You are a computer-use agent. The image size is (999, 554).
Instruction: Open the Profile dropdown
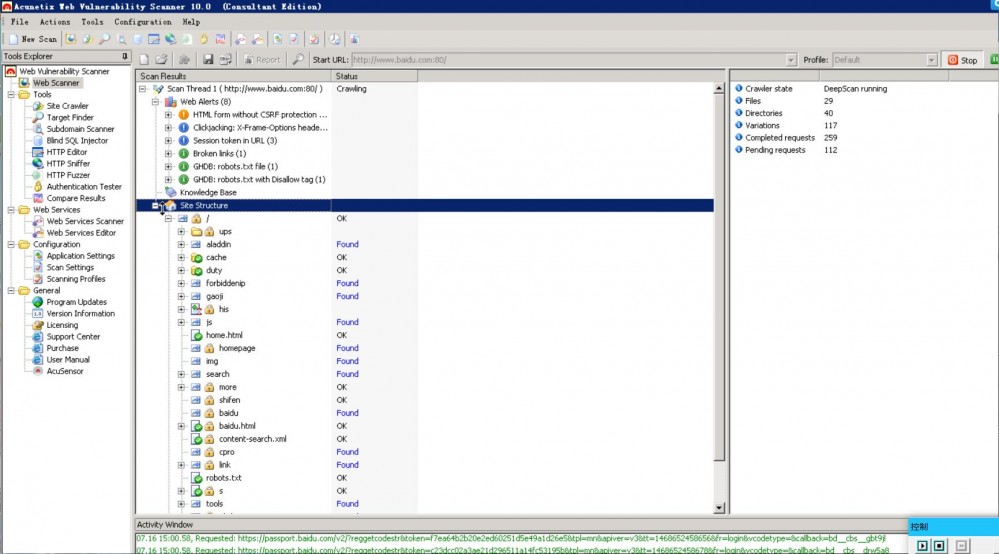point(931,60)
